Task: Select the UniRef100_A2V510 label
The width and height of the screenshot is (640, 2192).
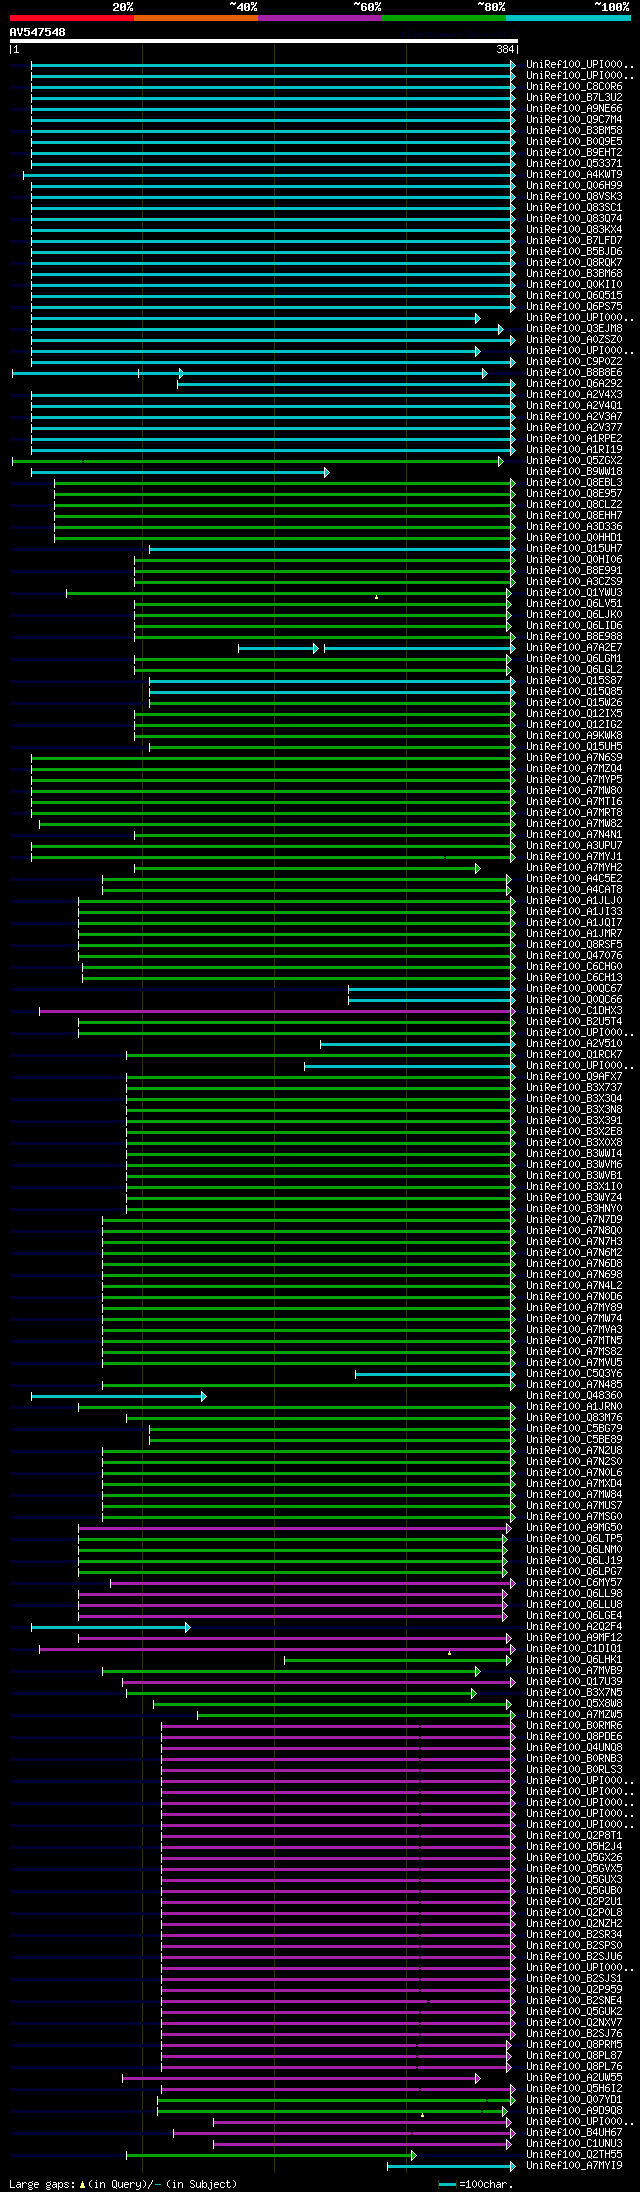Action: [574, 1044]
